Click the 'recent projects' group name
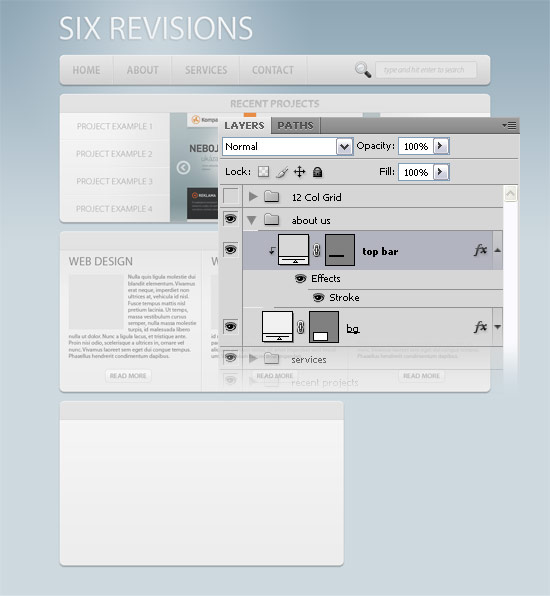 pyautogui.click(x=325, y=382)
